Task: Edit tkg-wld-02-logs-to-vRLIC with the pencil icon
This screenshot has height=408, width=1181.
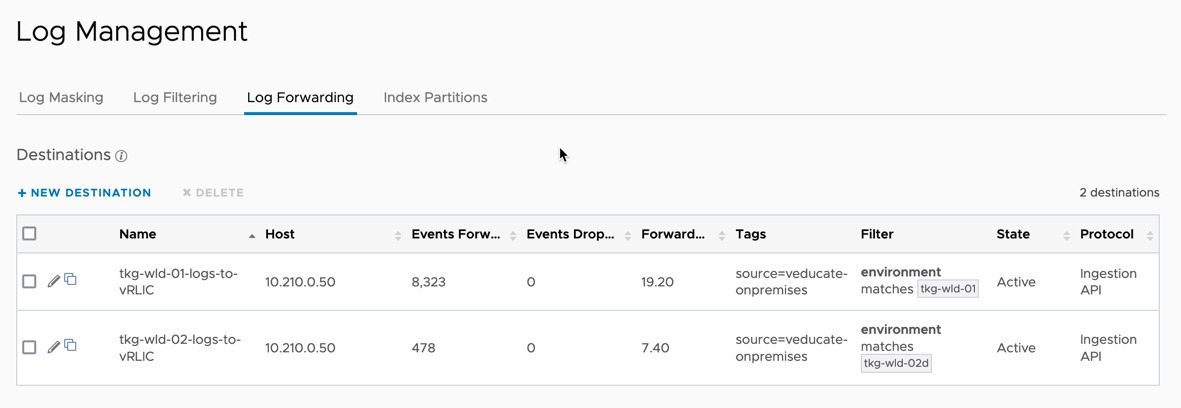Action: click(x=53, y=347)
